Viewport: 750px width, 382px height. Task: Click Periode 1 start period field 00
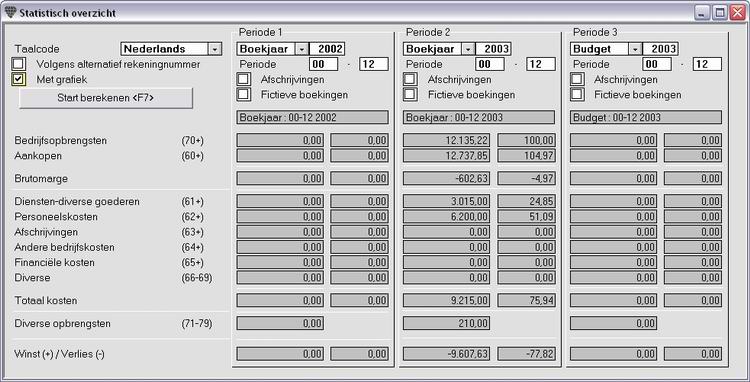pos(323,64)
